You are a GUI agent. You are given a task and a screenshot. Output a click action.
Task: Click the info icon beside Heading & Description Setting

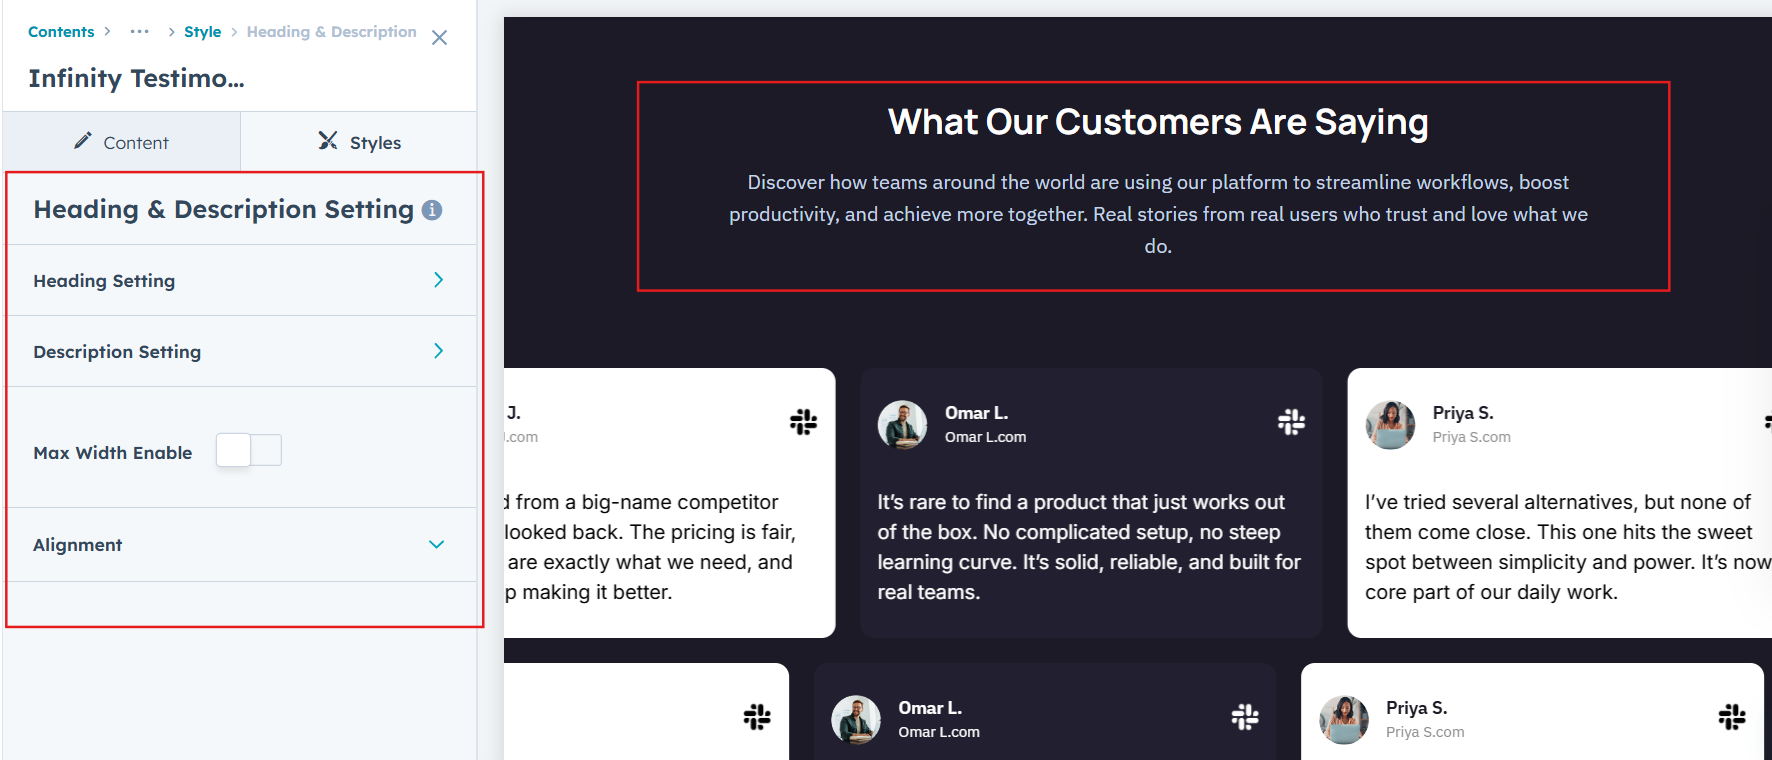pyautogui.click(x=432, y=210)
